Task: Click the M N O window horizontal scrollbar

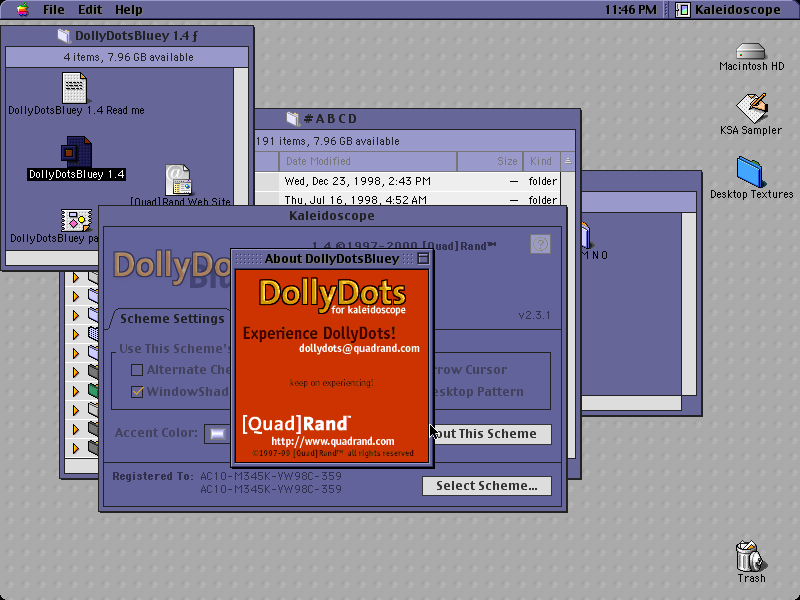Action: [x=632, y=403]
